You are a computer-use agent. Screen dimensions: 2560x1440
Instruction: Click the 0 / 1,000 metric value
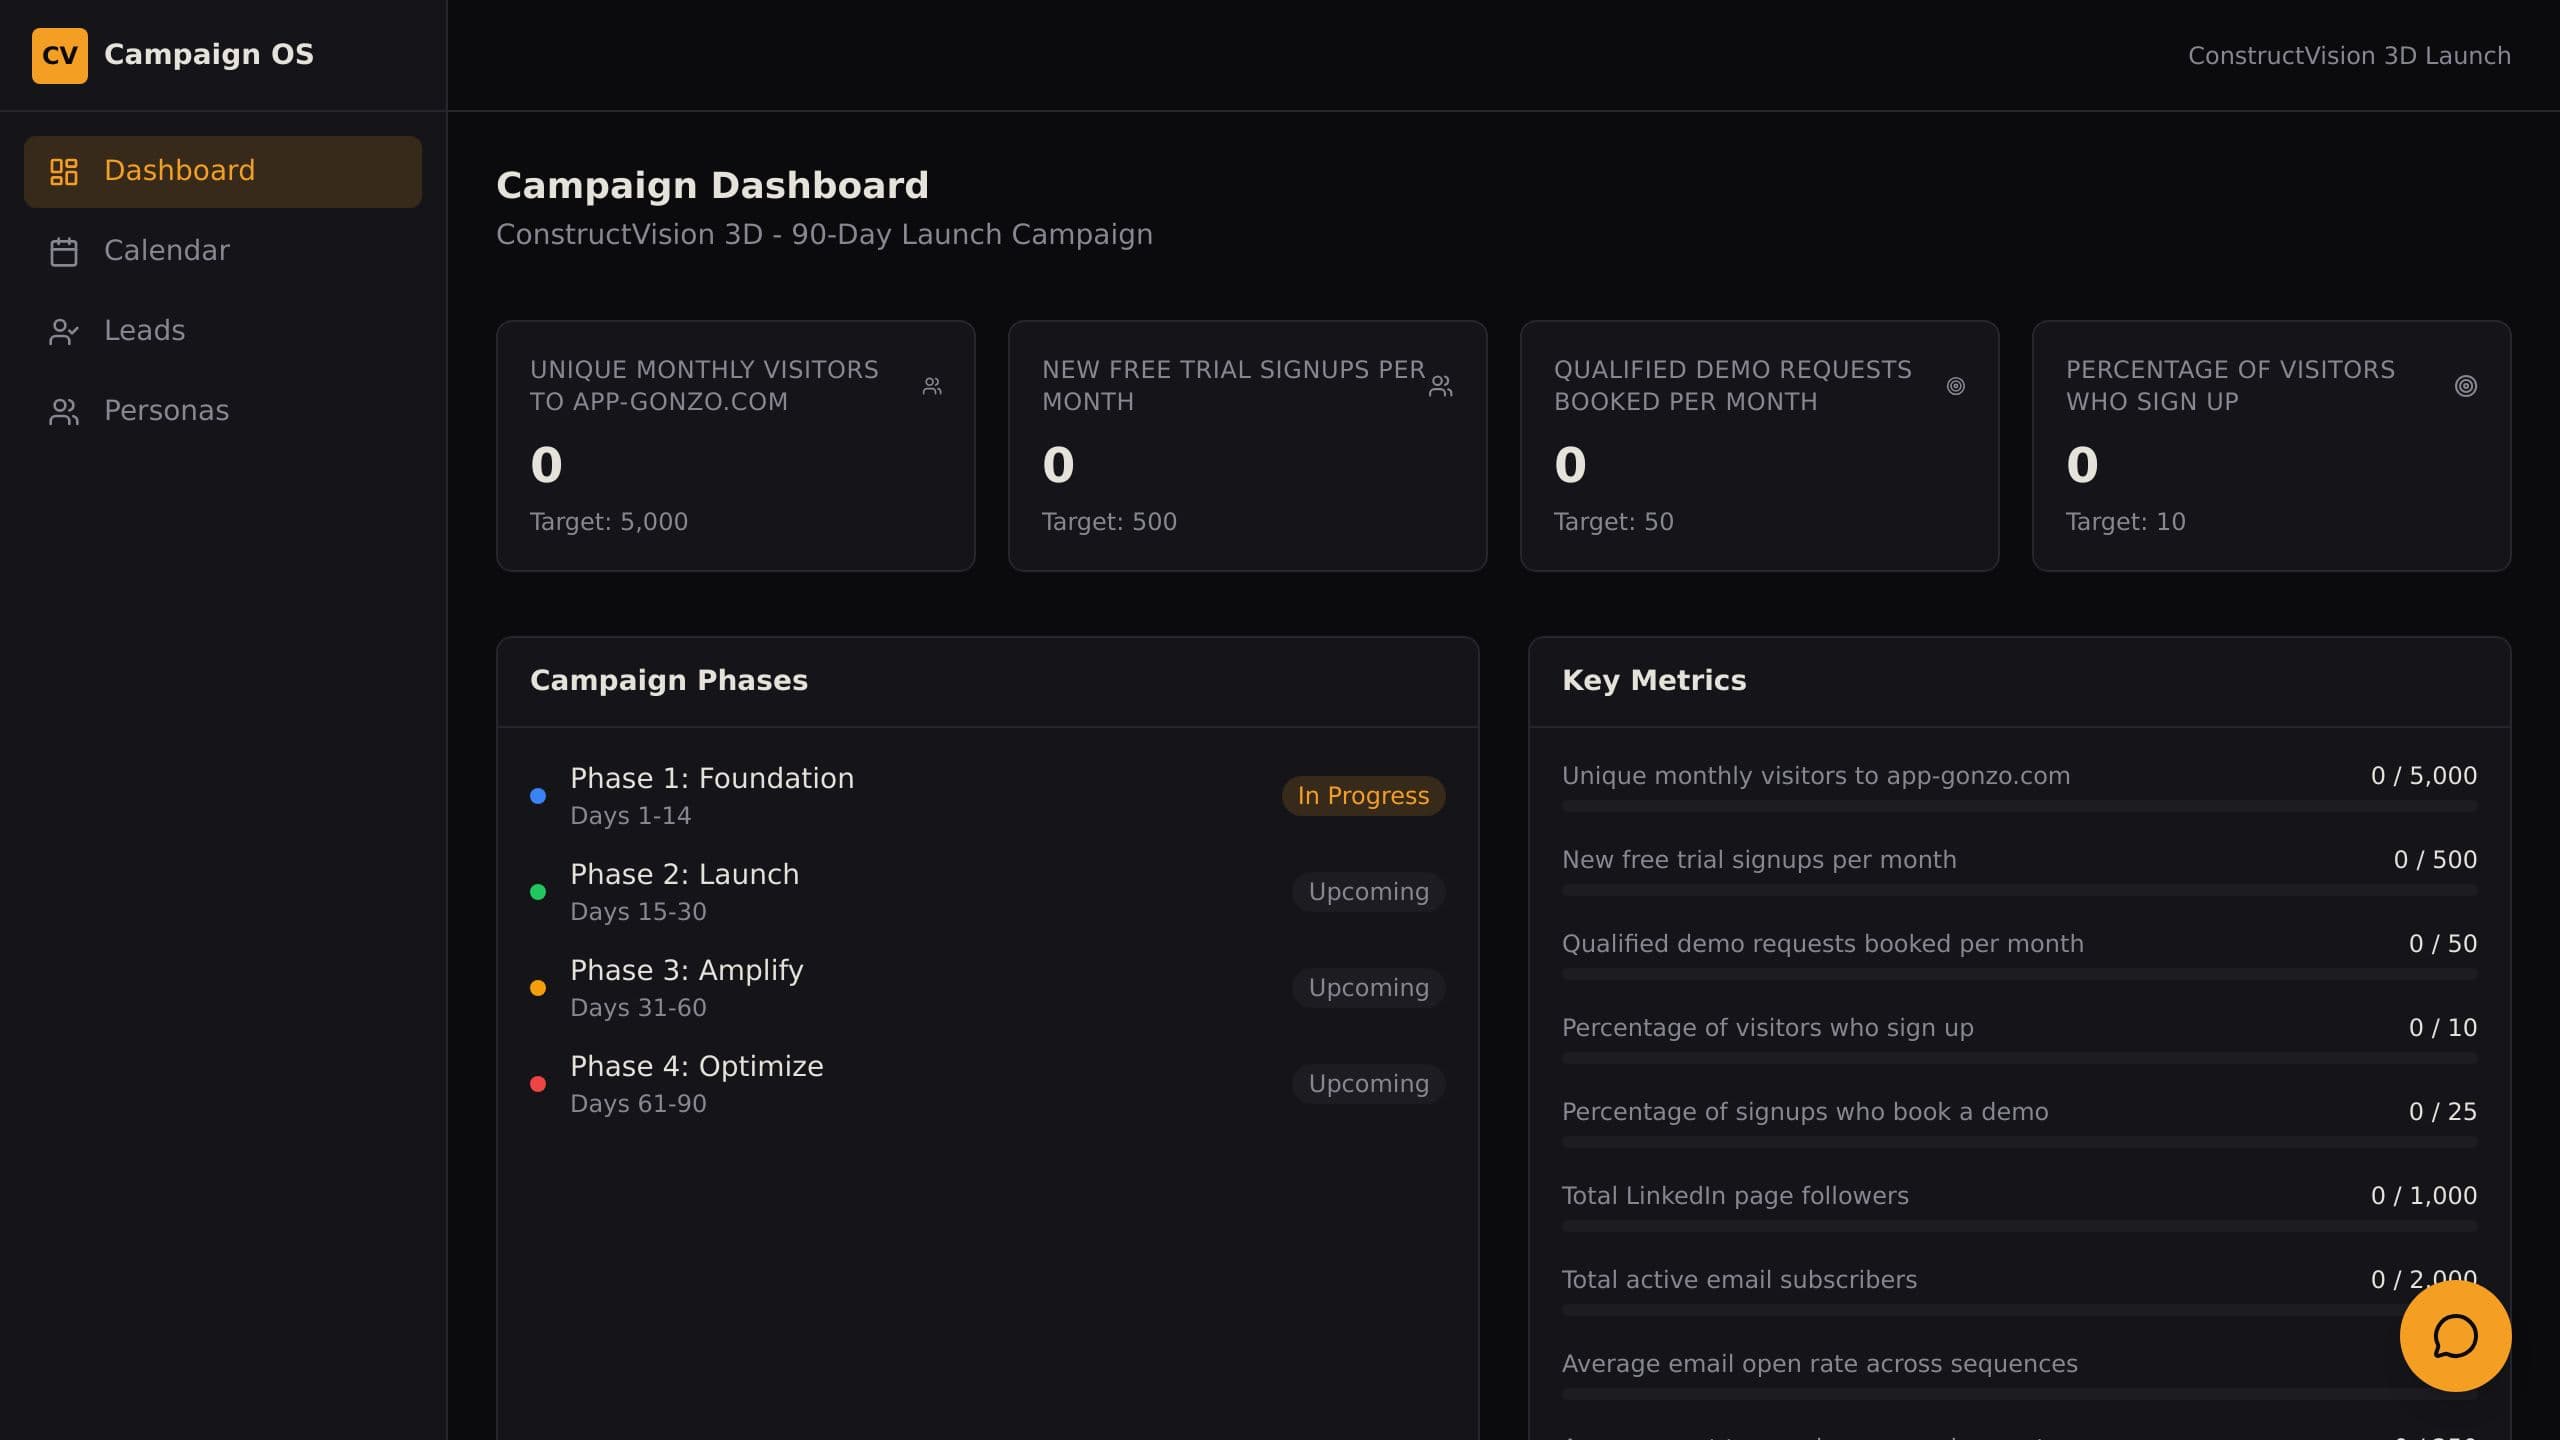coord(2424,1196)
